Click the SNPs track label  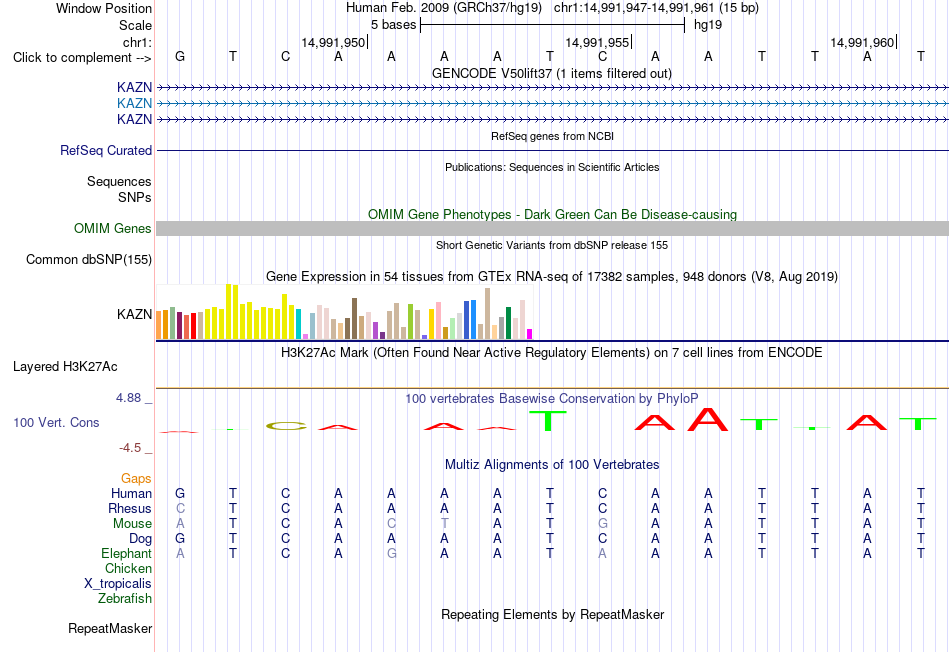pos(135,197)
